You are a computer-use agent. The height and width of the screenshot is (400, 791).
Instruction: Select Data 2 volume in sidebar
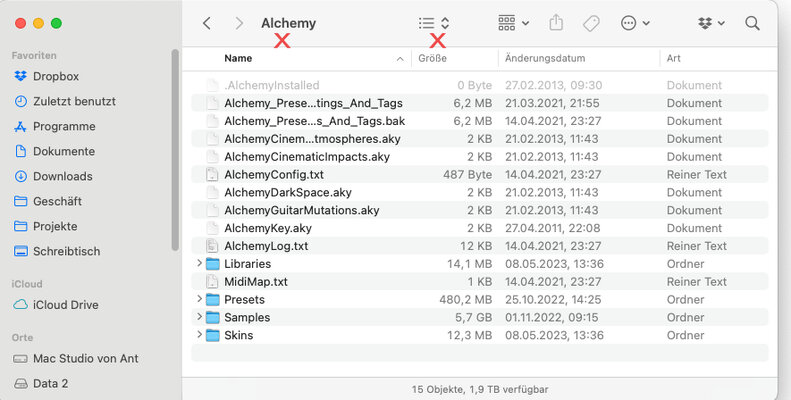click(x=50, y=384)
